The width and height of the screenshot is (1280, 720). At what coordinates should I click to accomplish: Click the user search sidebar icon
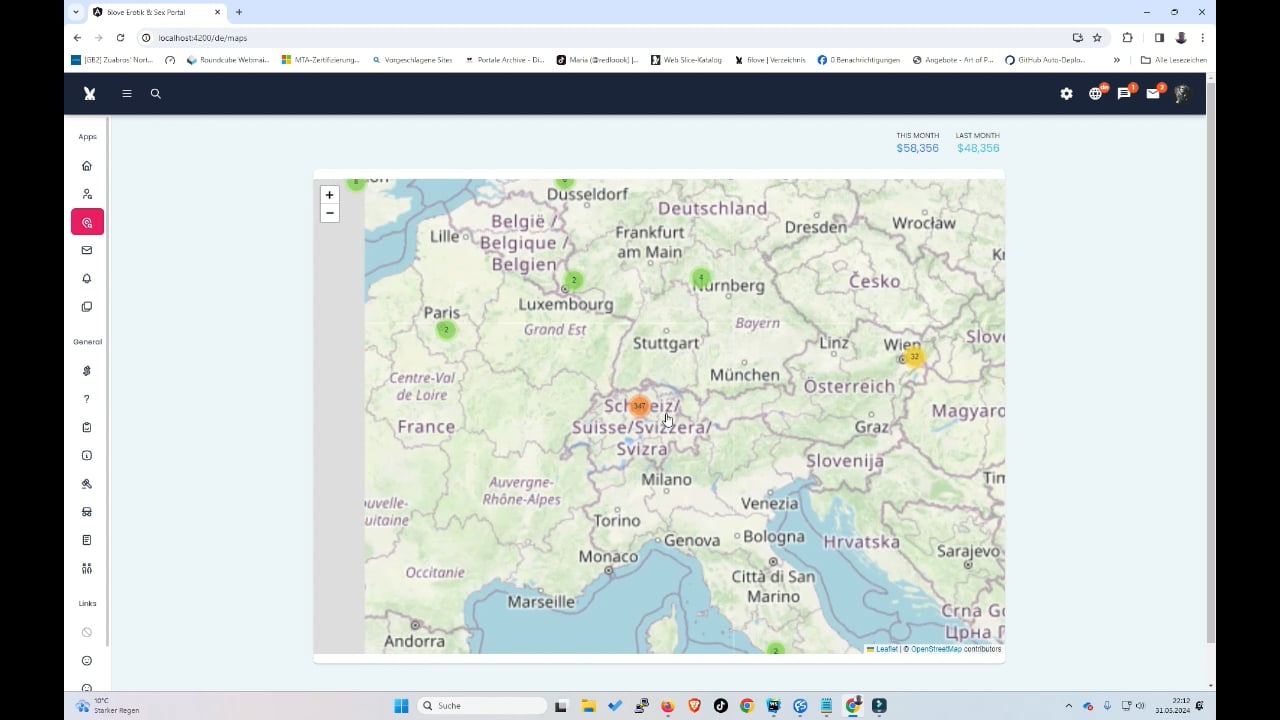[x=87, y=194]
